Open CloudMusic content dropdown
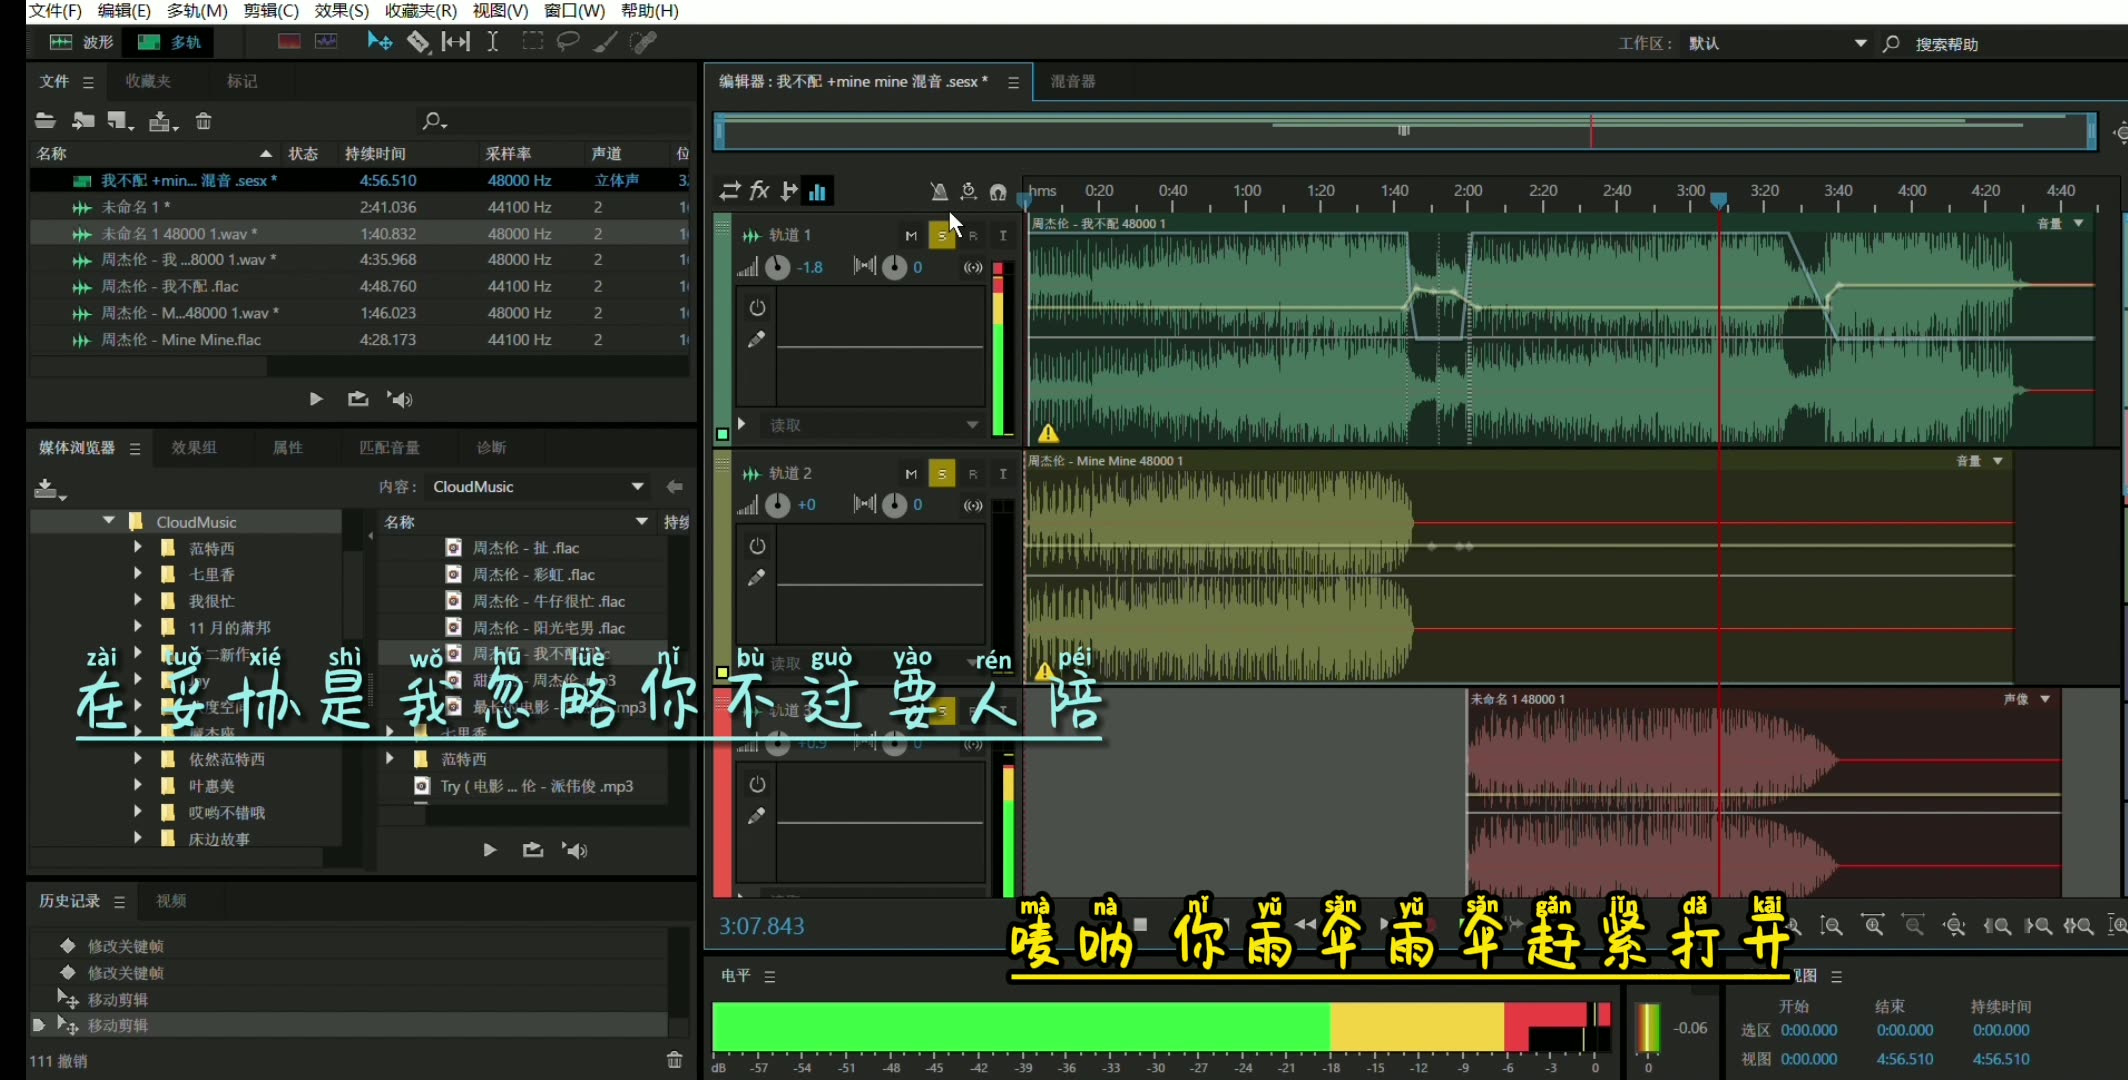 537,487
